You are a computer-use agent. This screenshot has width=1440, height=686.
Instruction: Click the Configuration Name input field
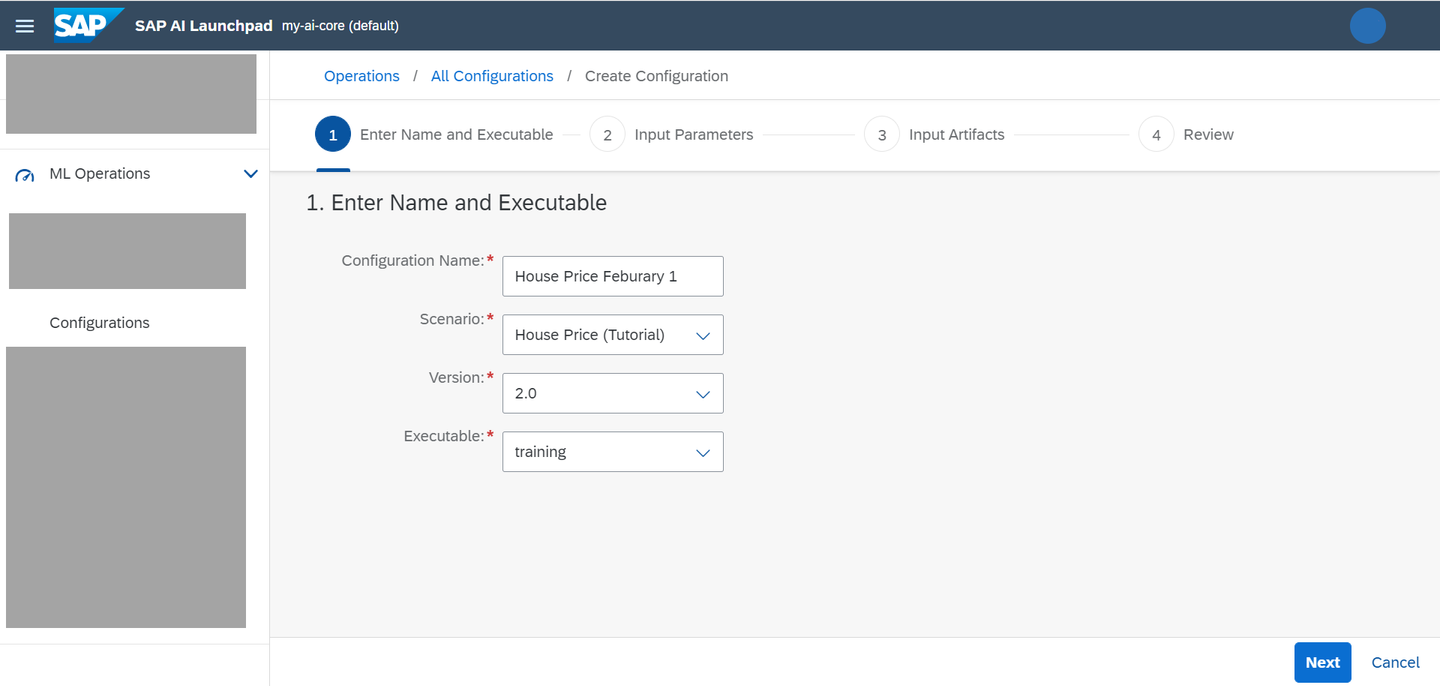tap(613, 276)
